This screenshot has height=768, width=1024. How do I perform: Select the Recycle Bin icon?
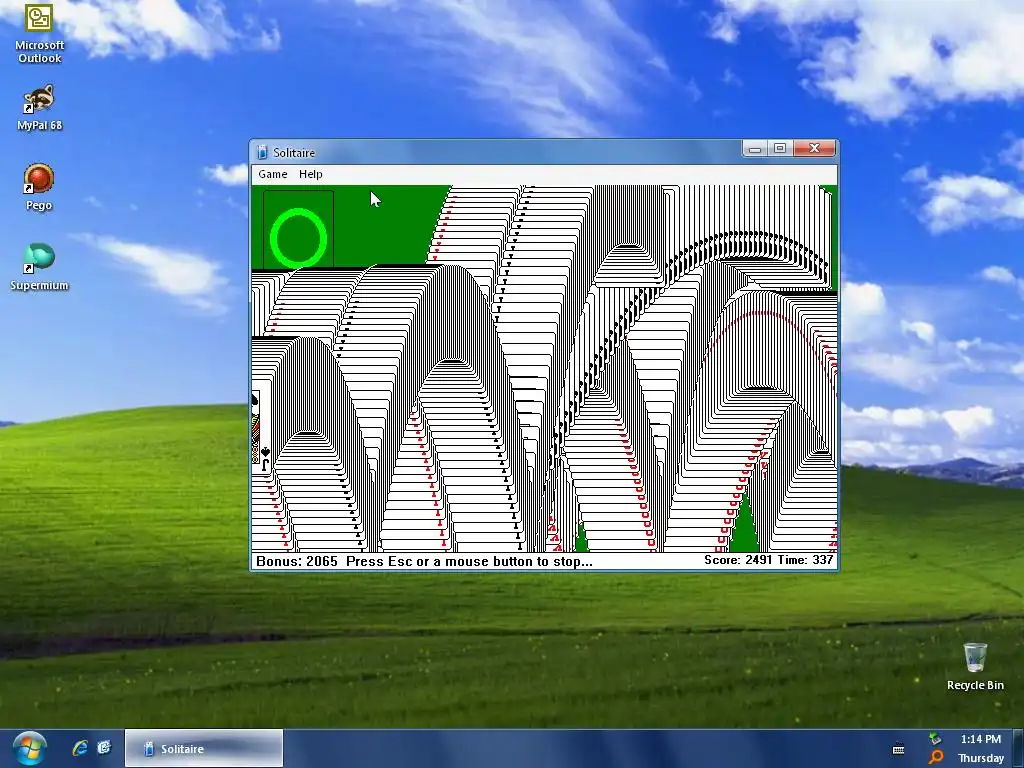click(975, 666)
